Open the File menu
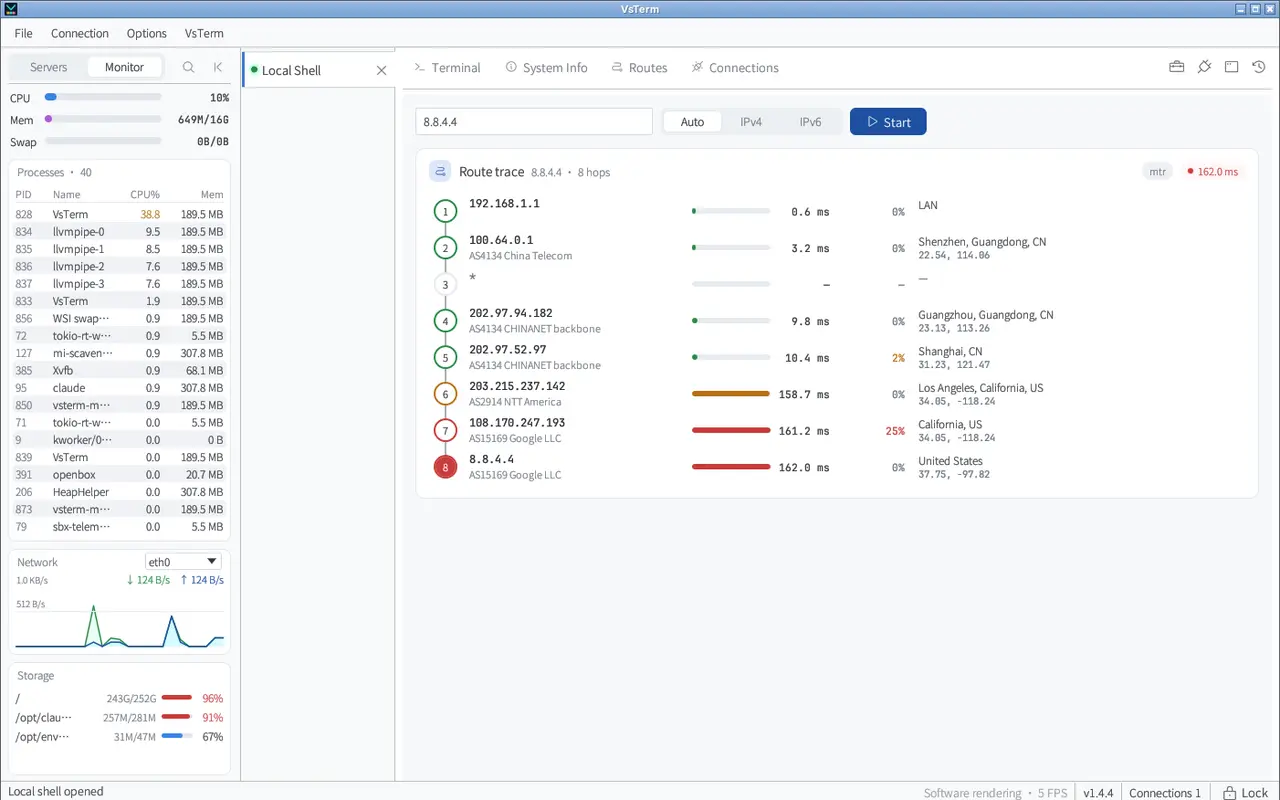This screenshot has width=1280, height=800. click(x=23, y=33)
